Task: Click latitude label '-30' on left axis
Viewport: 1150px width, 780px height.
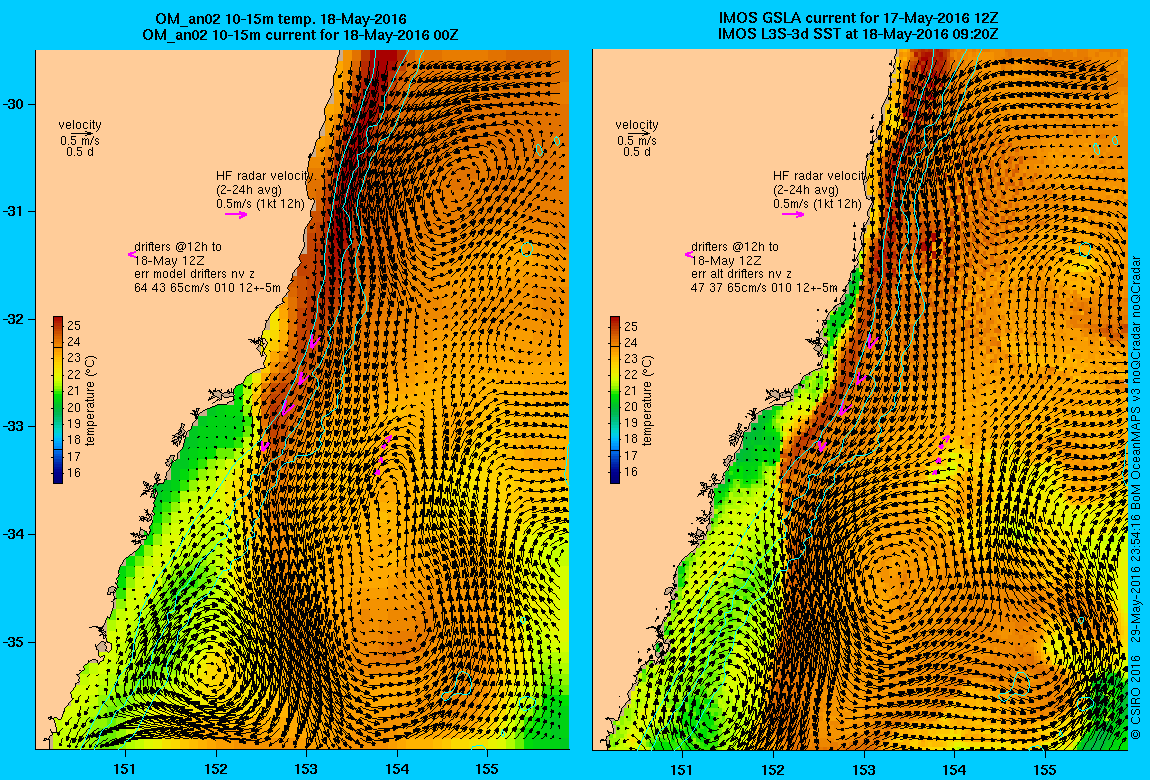Action: 14,104
